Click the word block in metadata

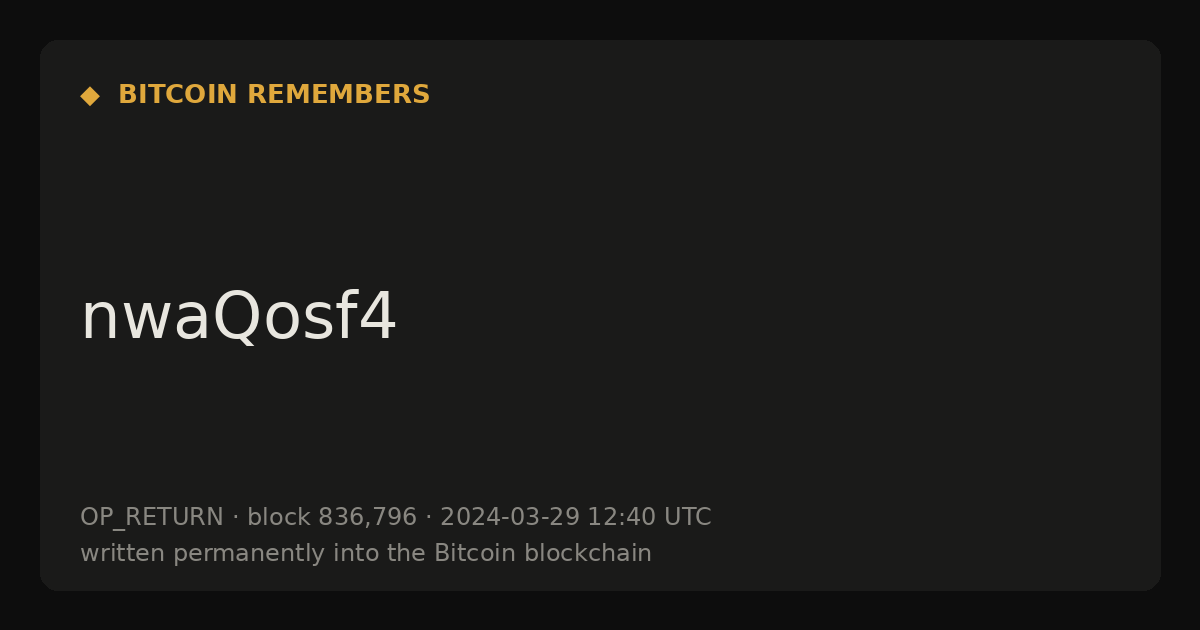click(x=279, y=517)
